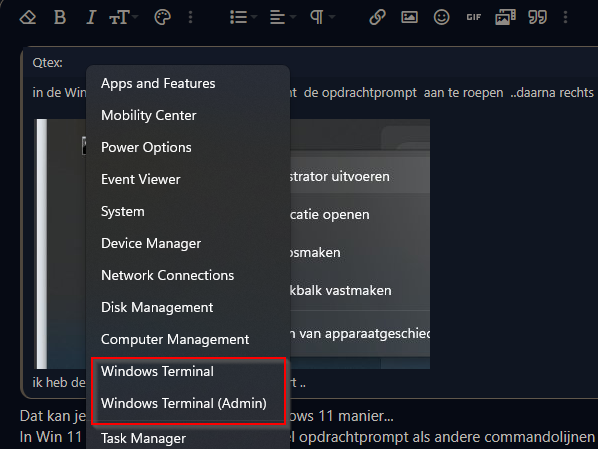Open the media gallery icon

point(505,18)
